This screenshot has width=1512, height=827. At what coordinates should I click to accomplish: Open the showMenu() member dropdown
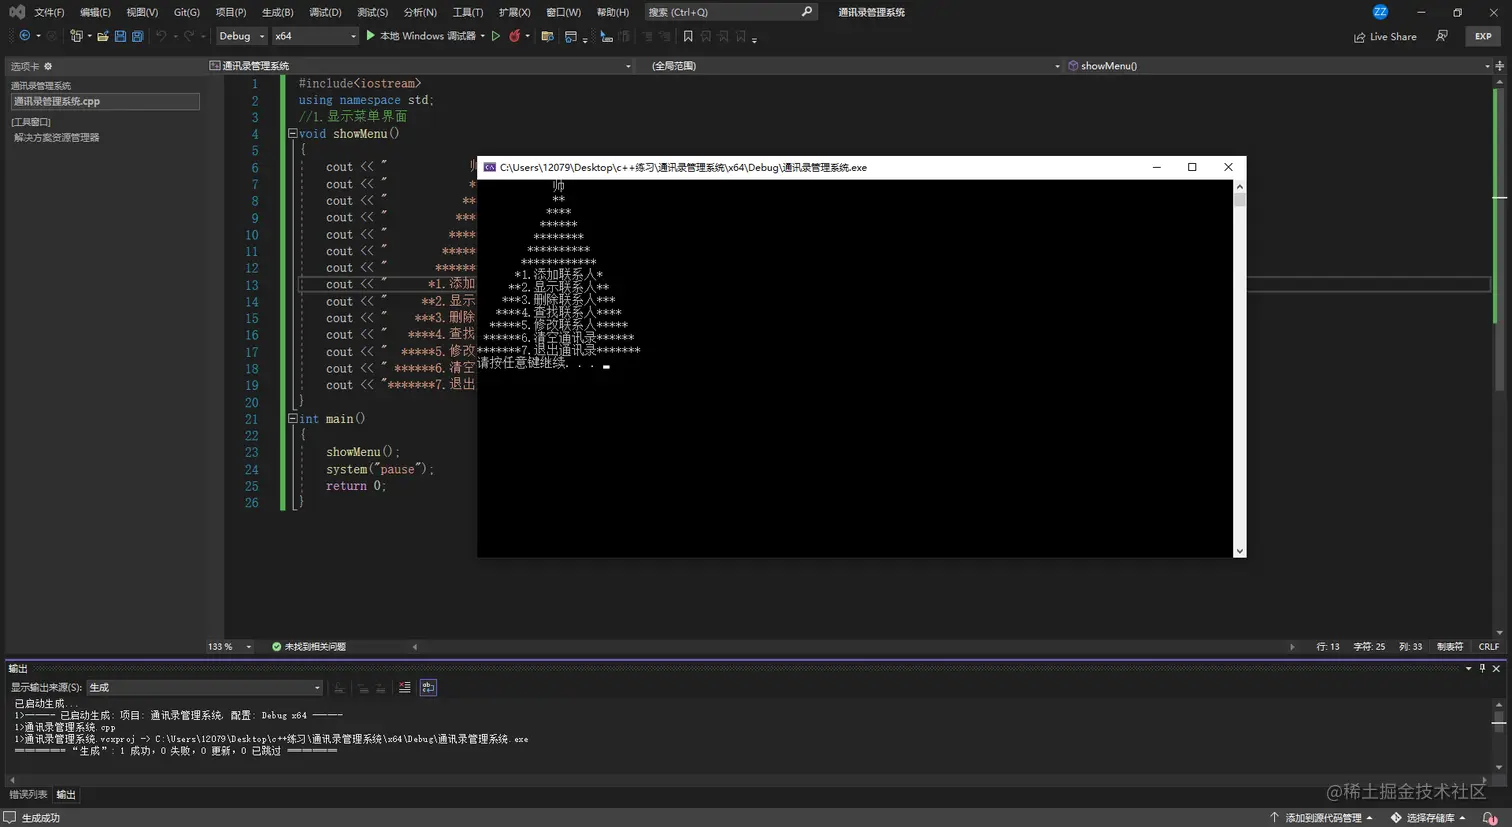1278,66
